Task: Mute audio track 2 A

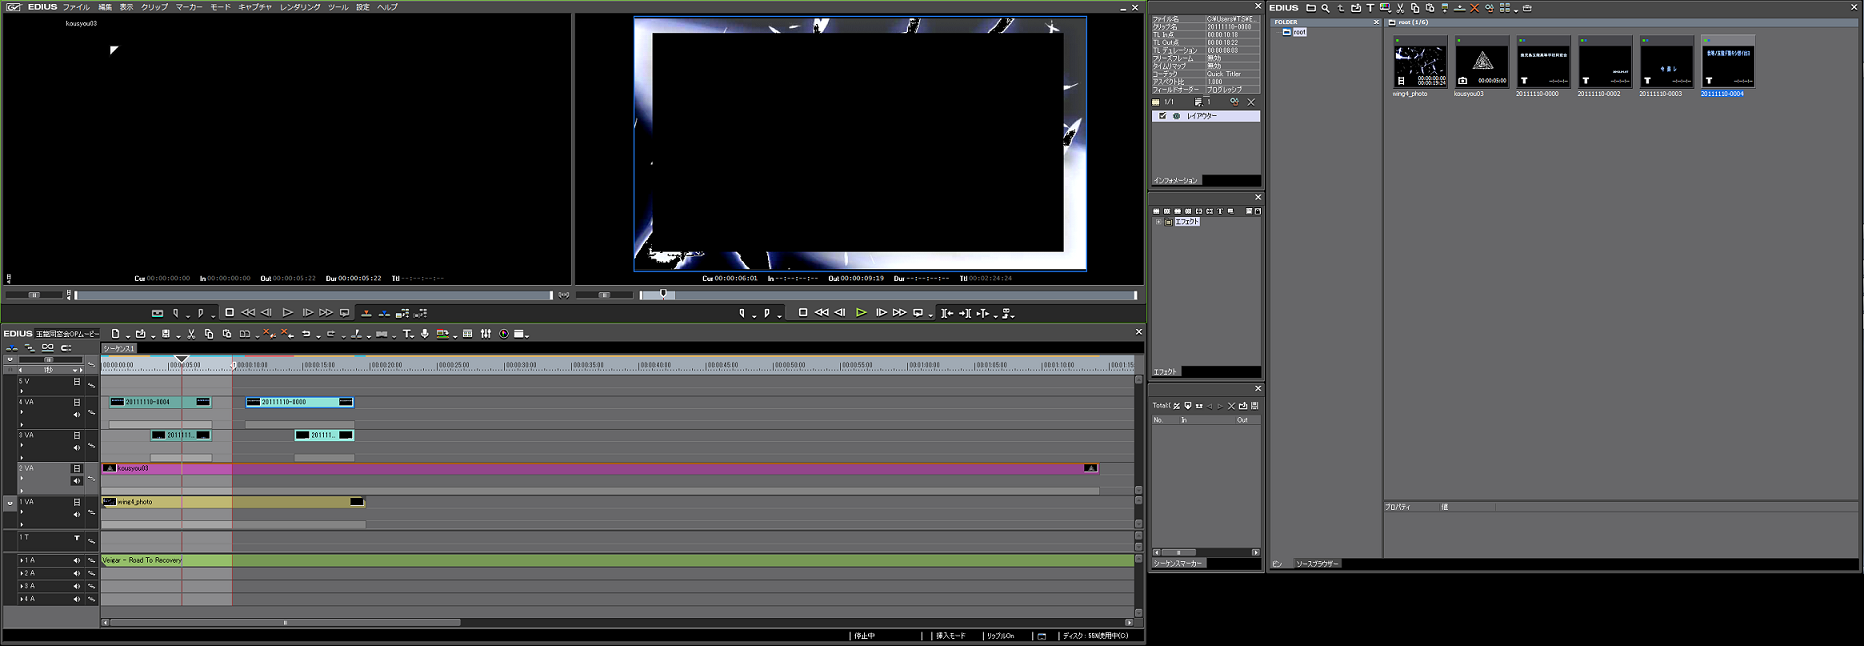Action: click(x=76, y=573)
